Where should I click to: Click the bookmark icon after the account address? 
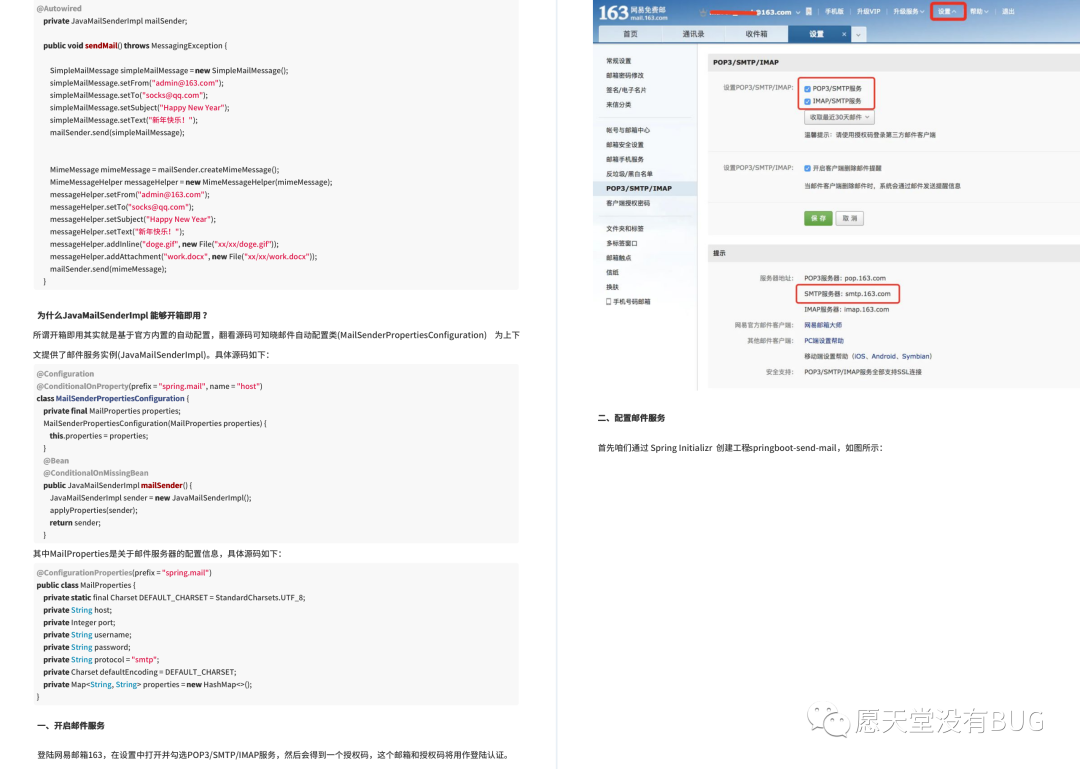[x=809, y=12]
